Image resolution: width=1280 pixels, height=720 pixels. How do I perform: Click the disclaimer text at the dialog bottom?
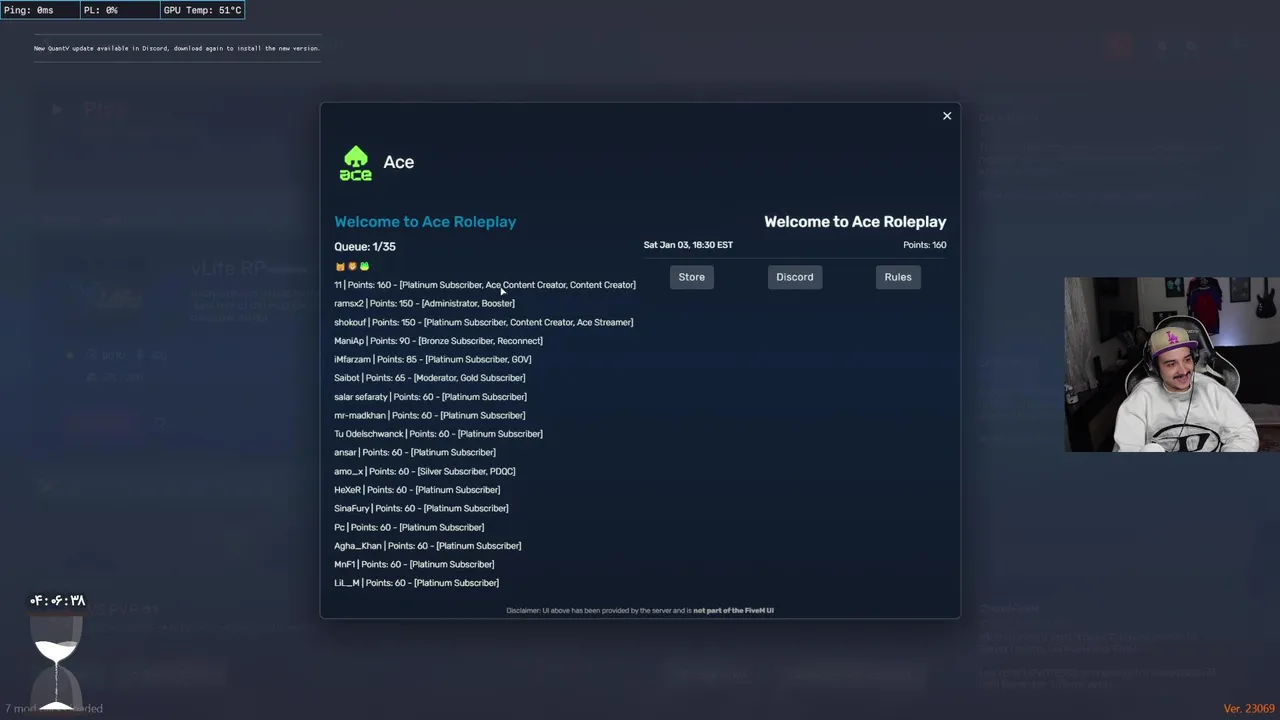(640, 610)
